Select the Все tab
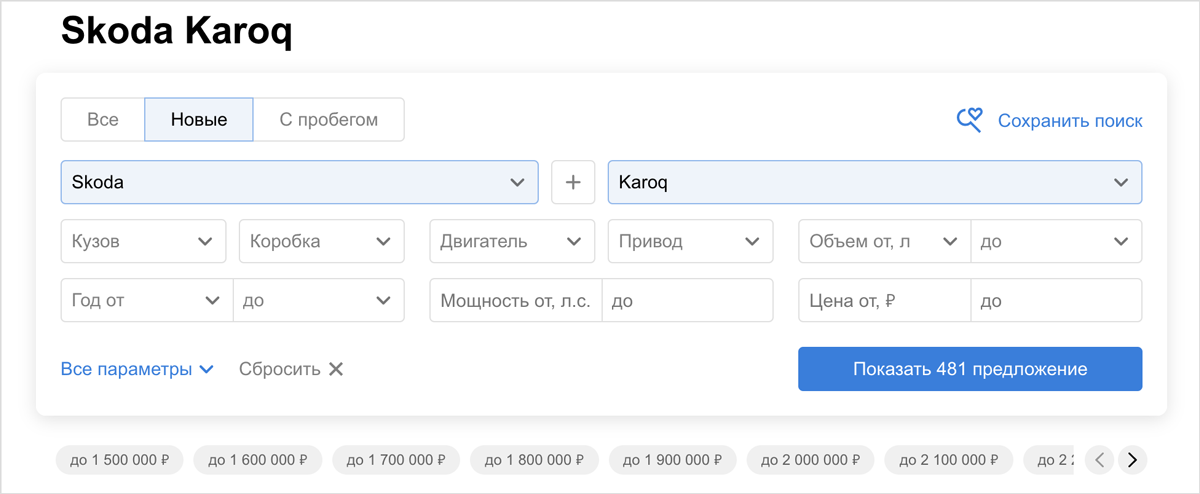This screenshot has width=1200, height=494. (103, 120)
